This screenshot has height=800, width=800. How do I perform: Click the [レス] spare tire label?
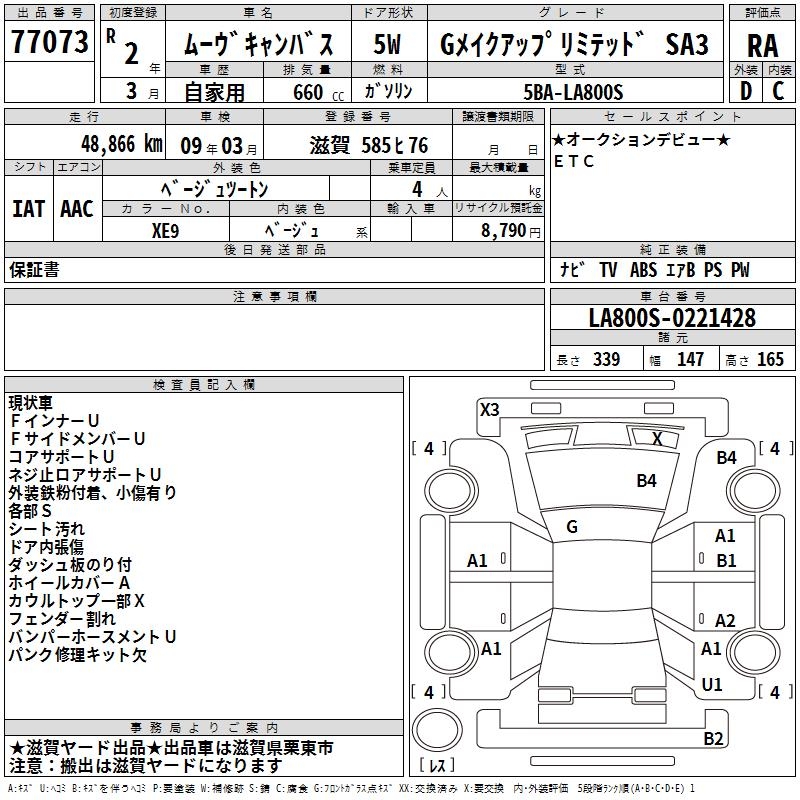click(x=437, y=766)
